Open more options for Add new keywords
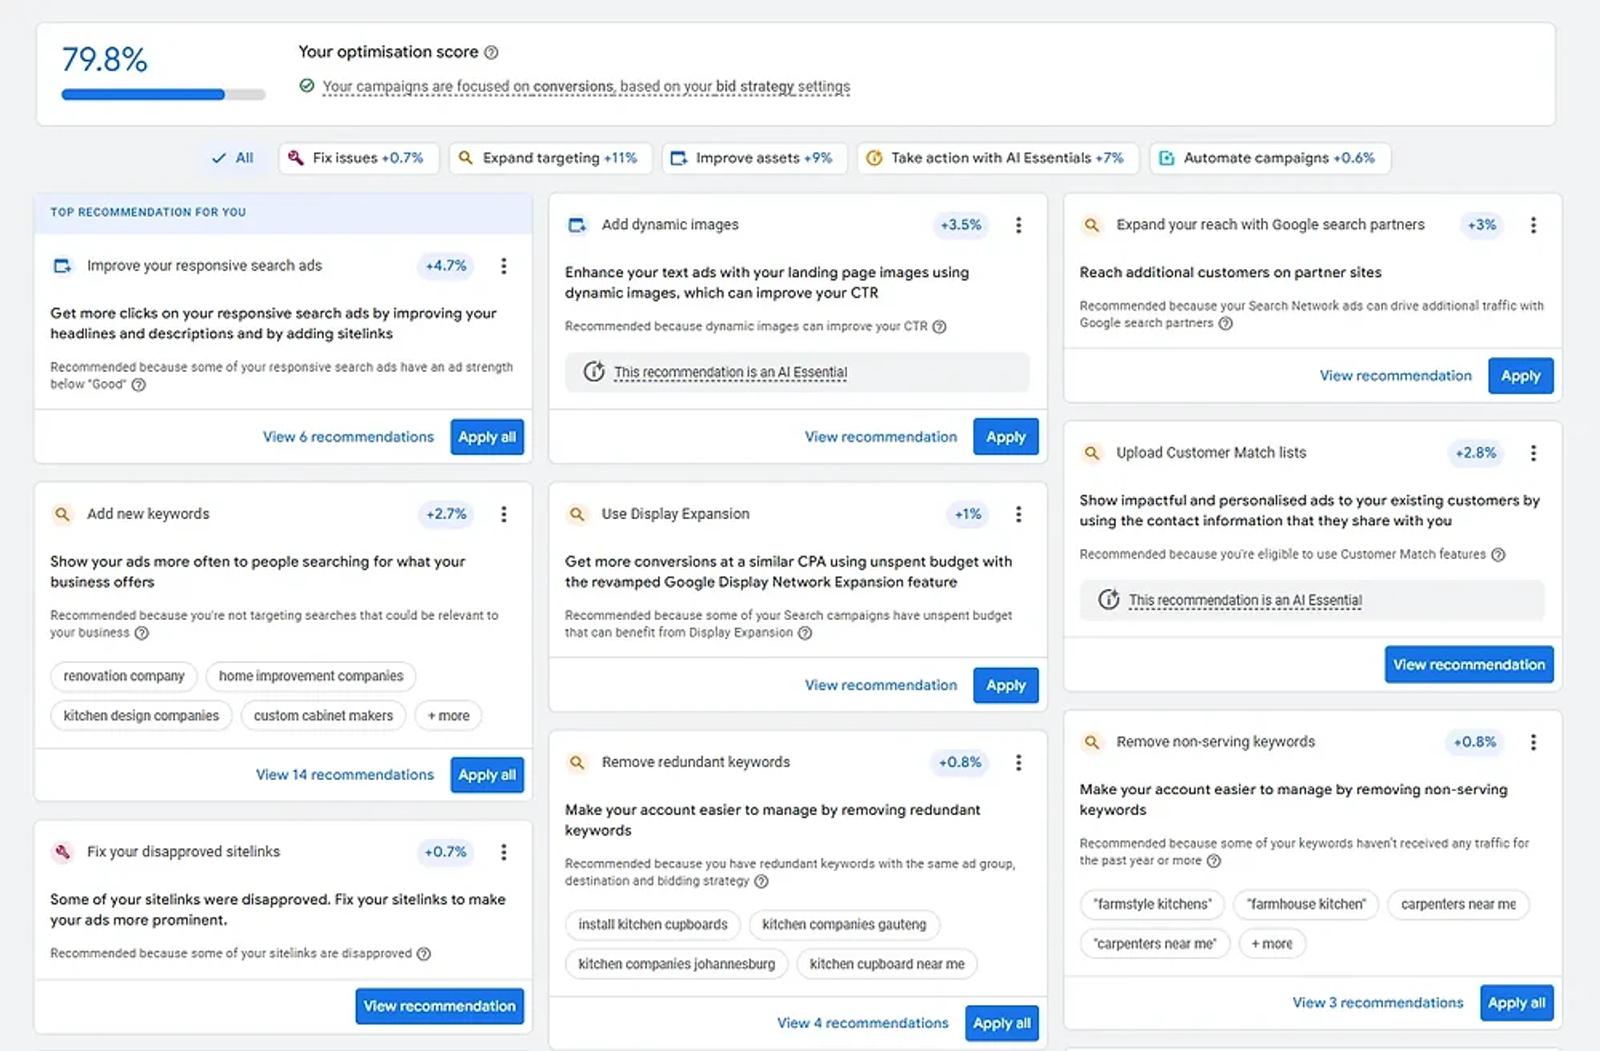The width and height of the screenshot is (1600, 1051). tap(504, 514)
